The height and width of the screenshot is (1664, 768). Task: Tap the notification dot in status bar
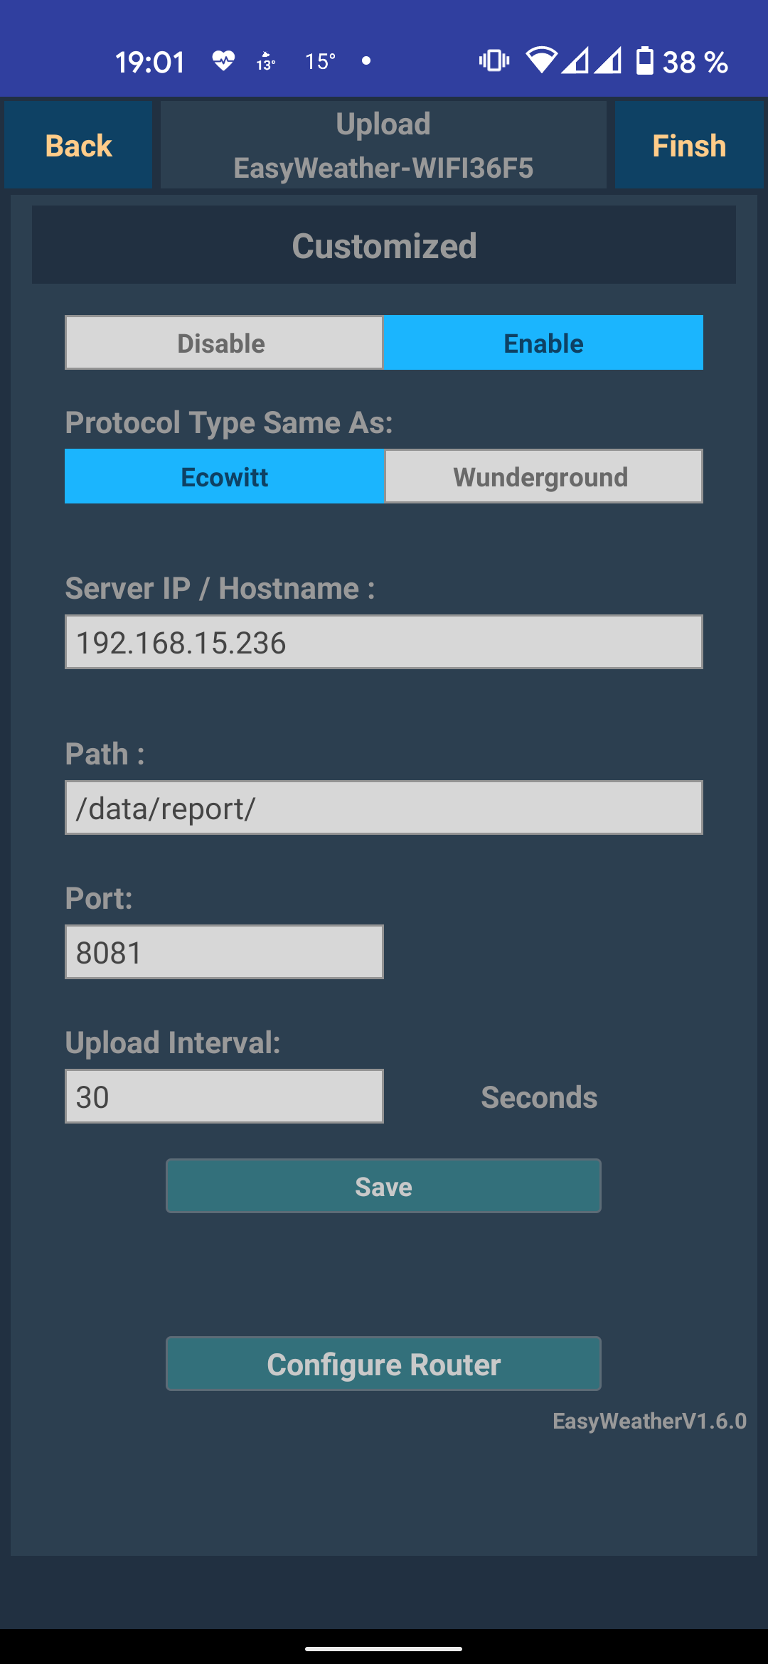(x=366, y=61)
